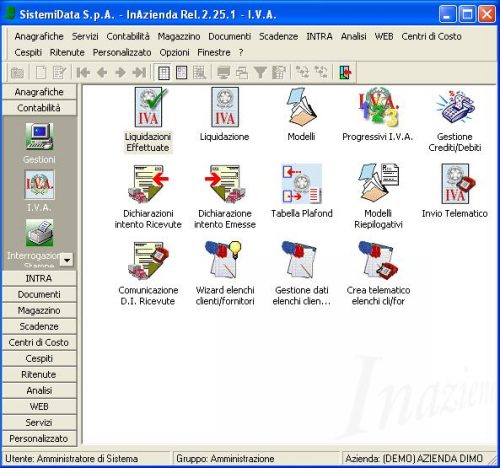The height and width of the screenshot is (468, 500).
Task: Click Personalizzato sidebar button
Action: (39, 438)
